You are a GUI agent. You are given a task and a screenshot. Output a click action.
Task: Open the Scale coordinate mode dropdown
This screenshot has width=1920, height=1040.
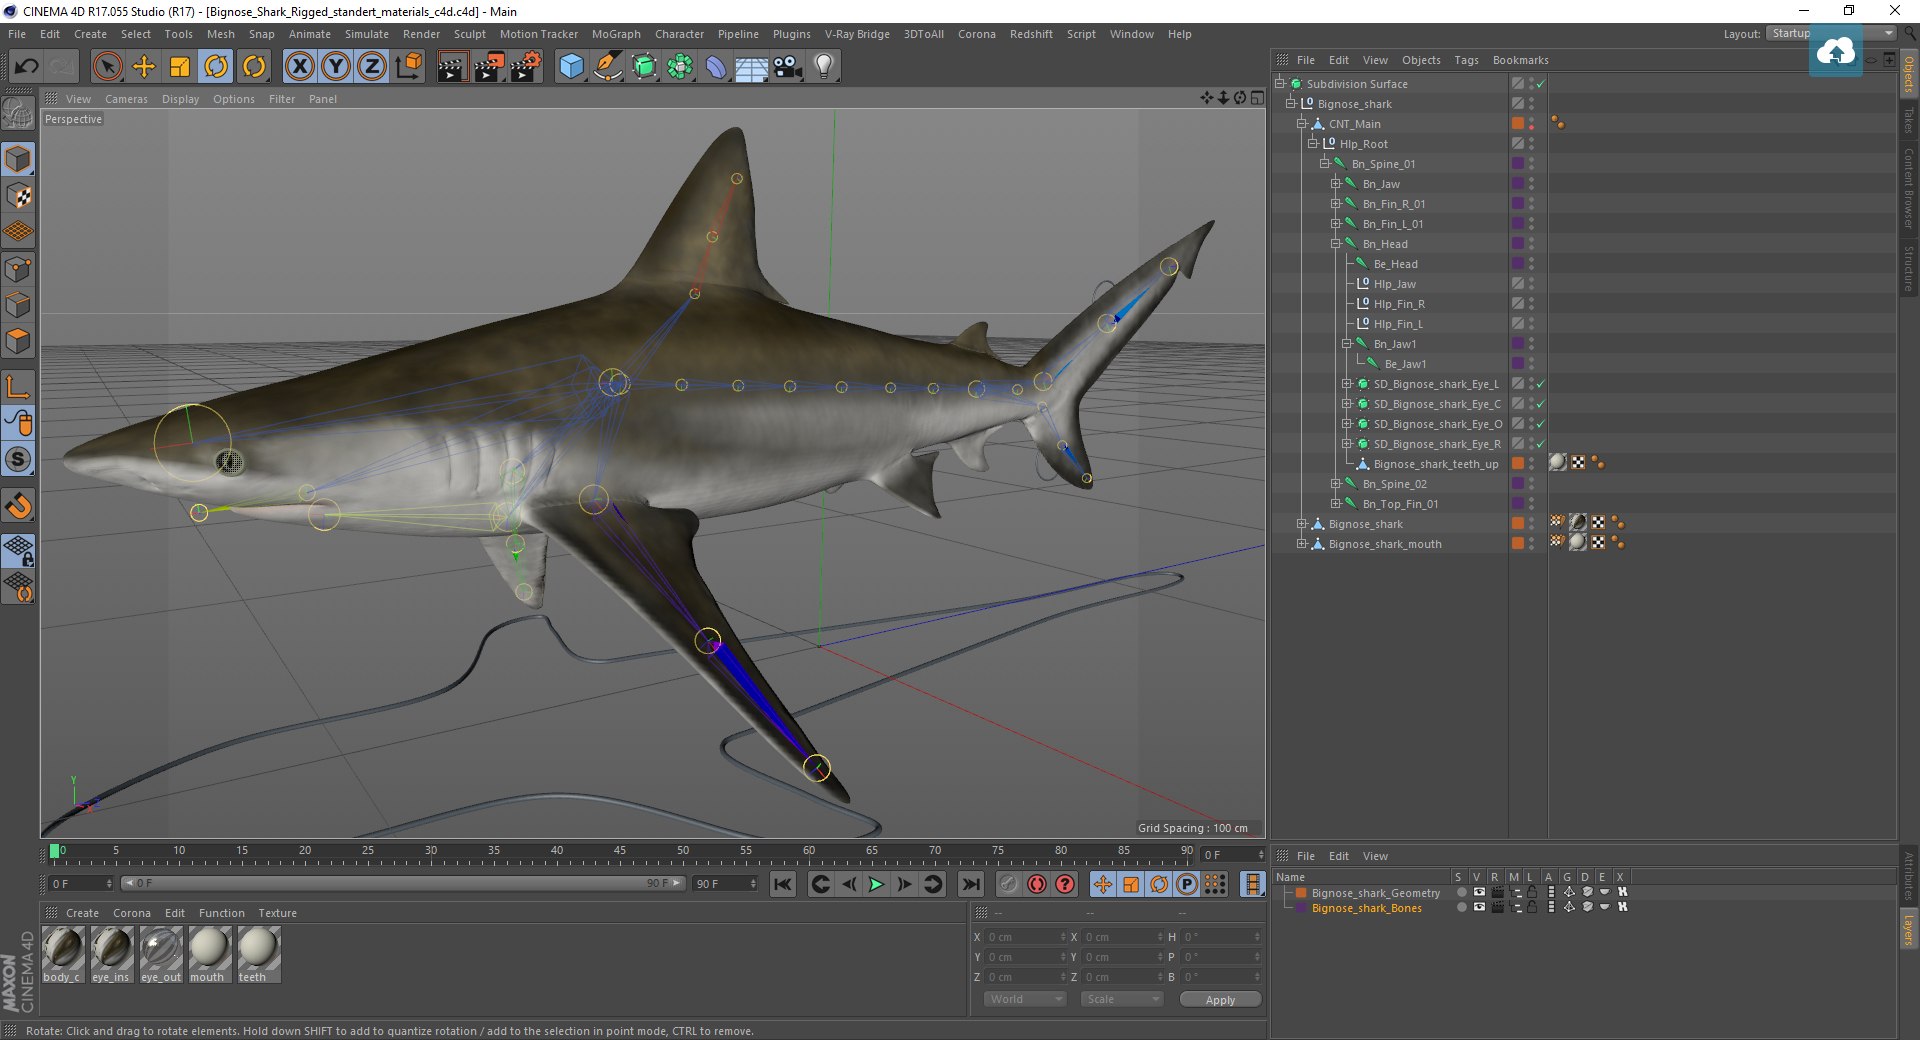(1122, 999)
